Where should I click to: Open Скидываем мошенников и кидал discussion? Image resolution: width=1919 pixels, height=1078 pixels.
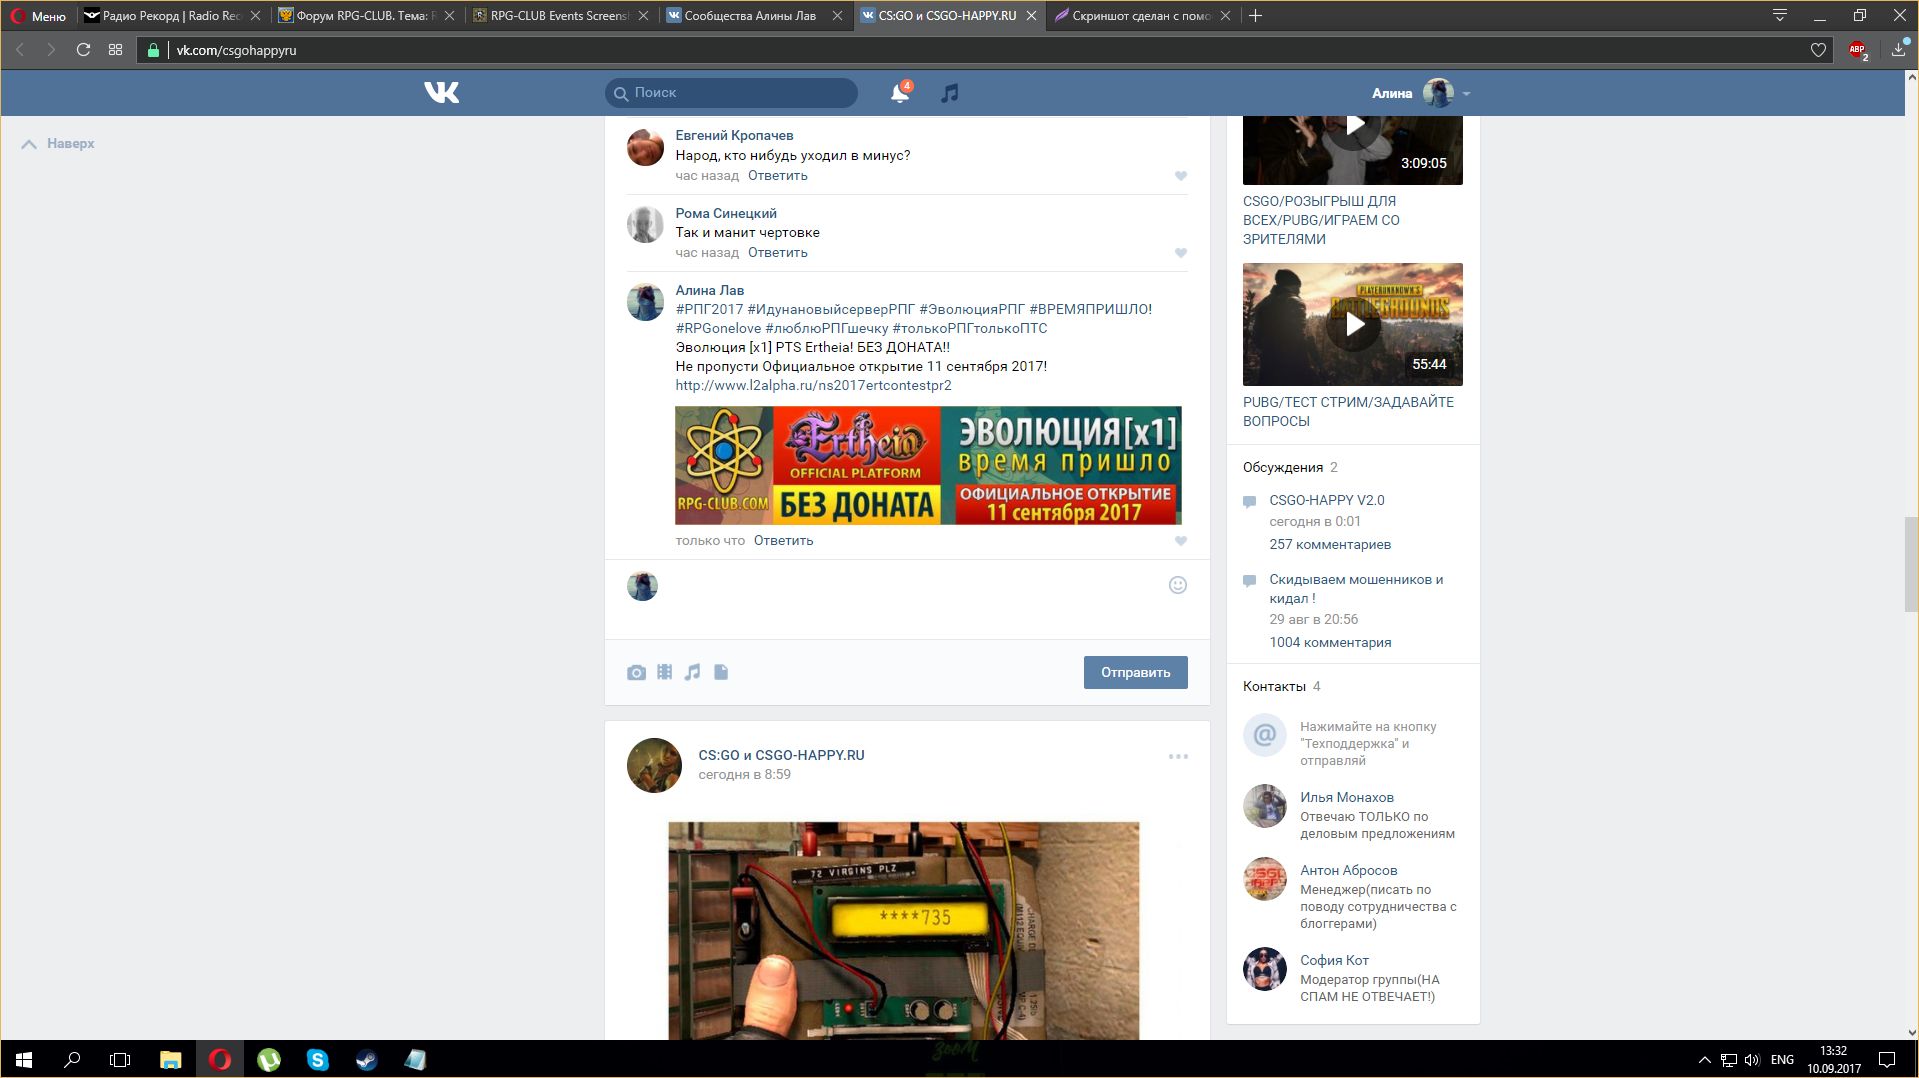tap(1355, 589)
